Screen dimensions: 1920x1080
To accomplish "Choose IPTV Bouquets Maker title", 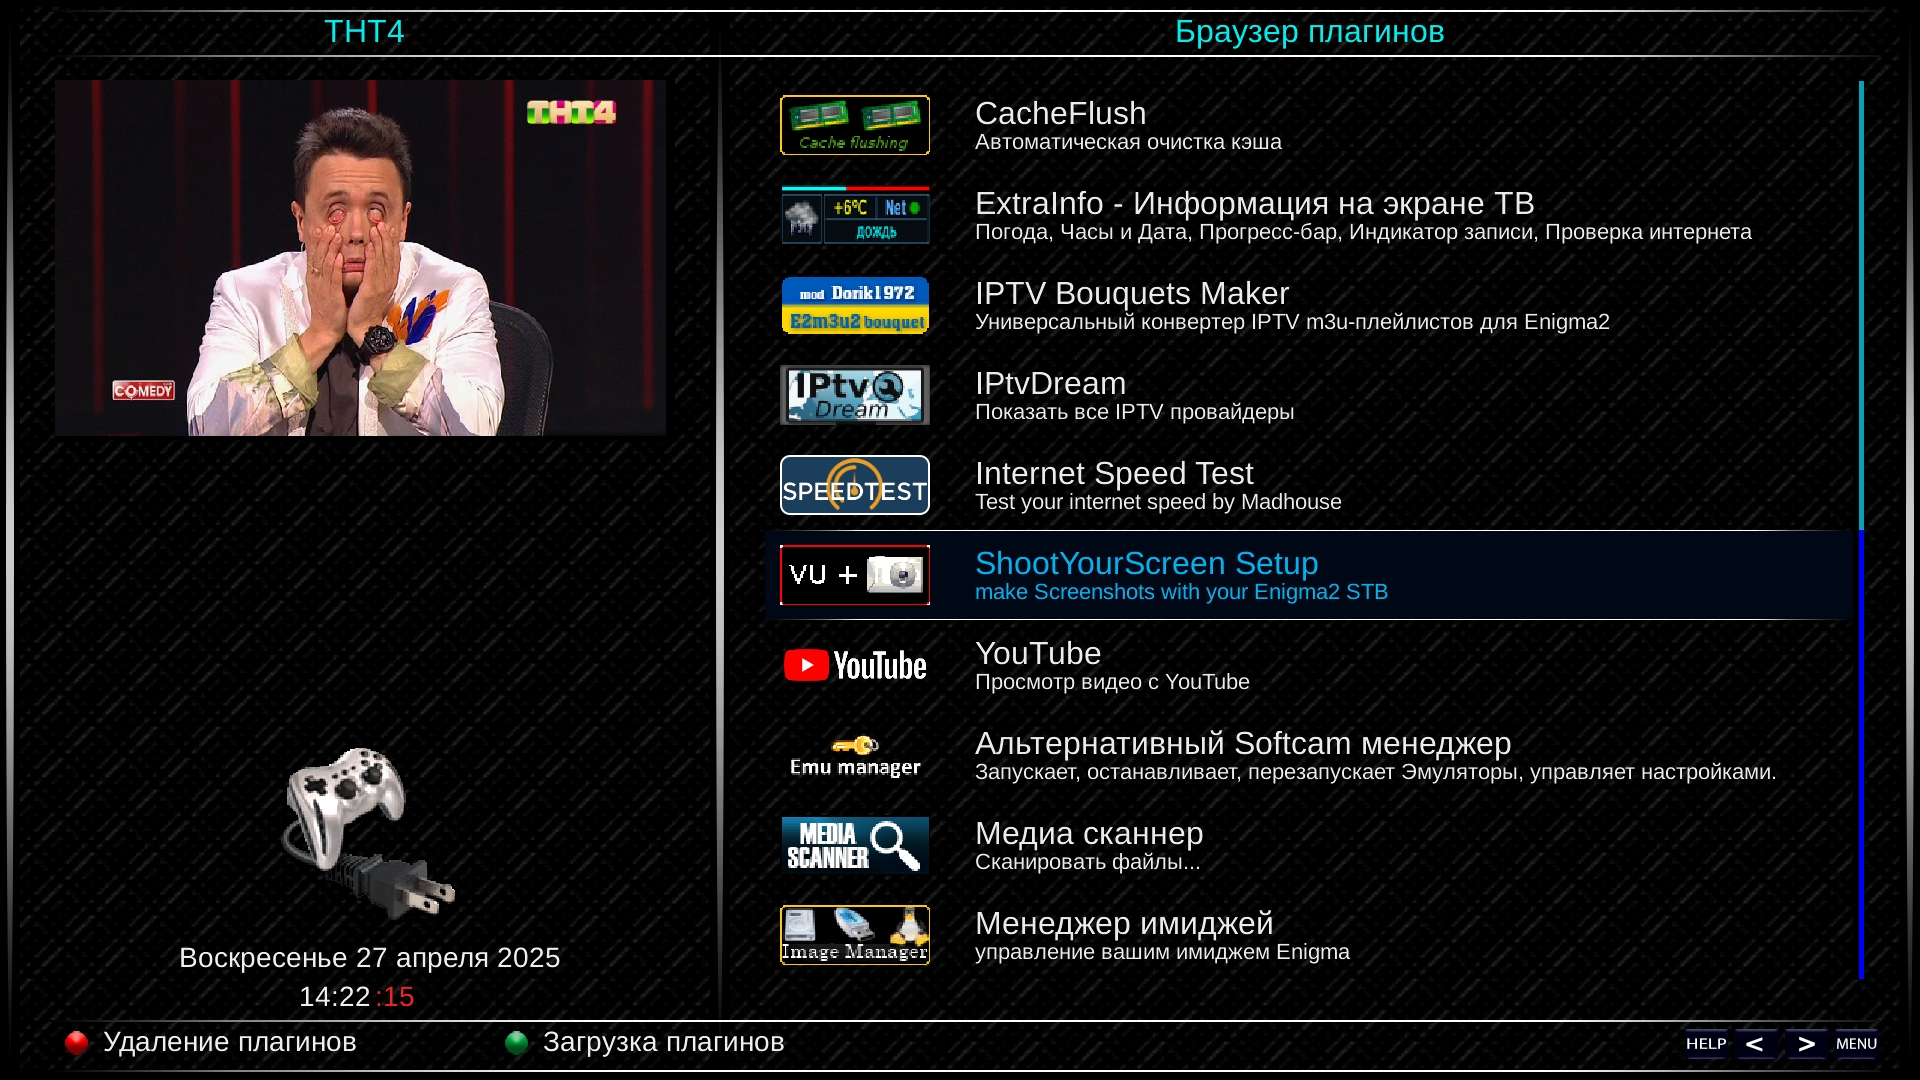I will [1132, 293].
